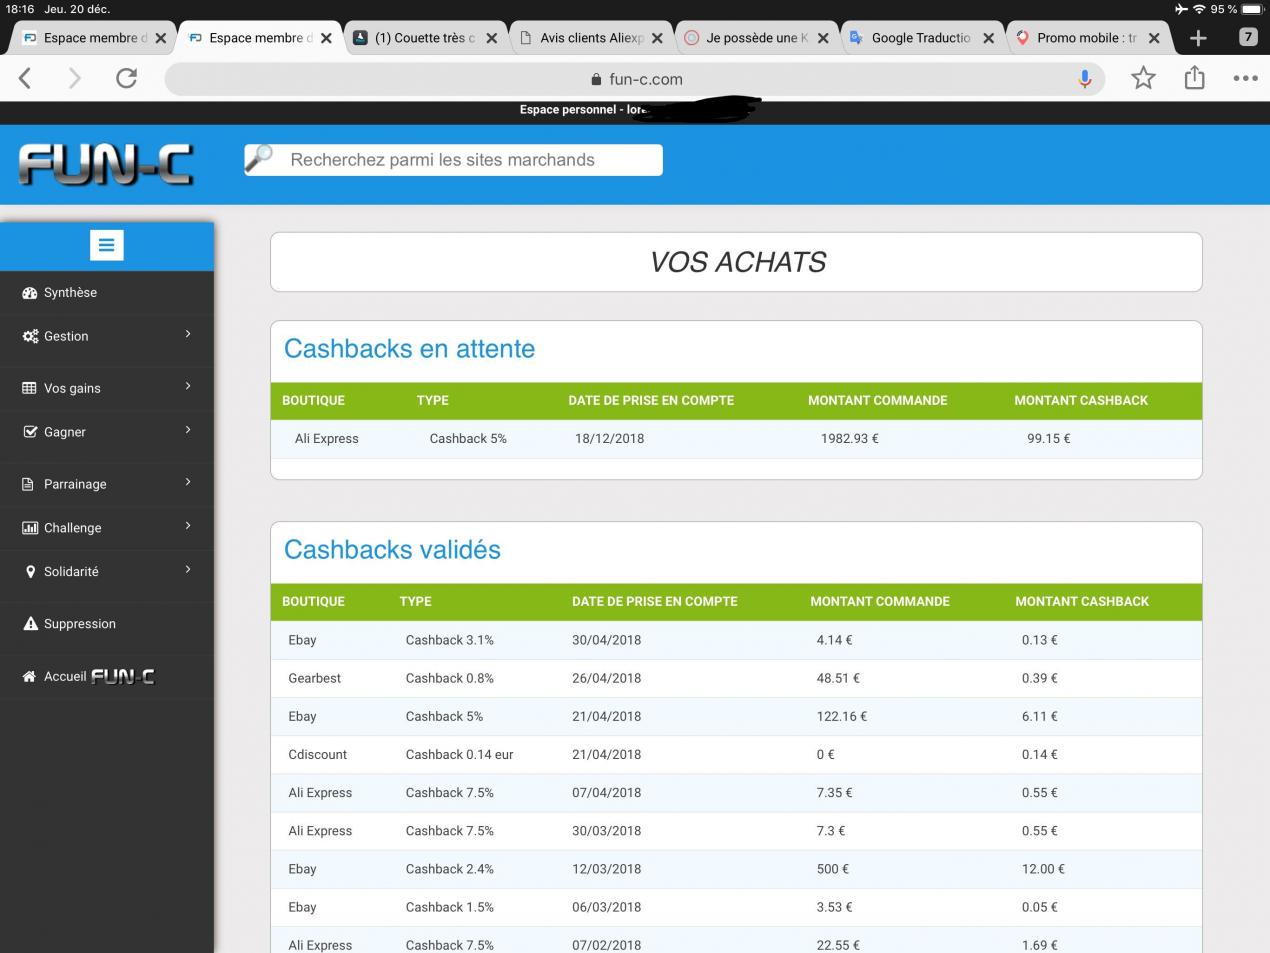1270x953 pixels.
Task: Switch to the Avis clients Aliexpress tab
Action: [591, 38]
